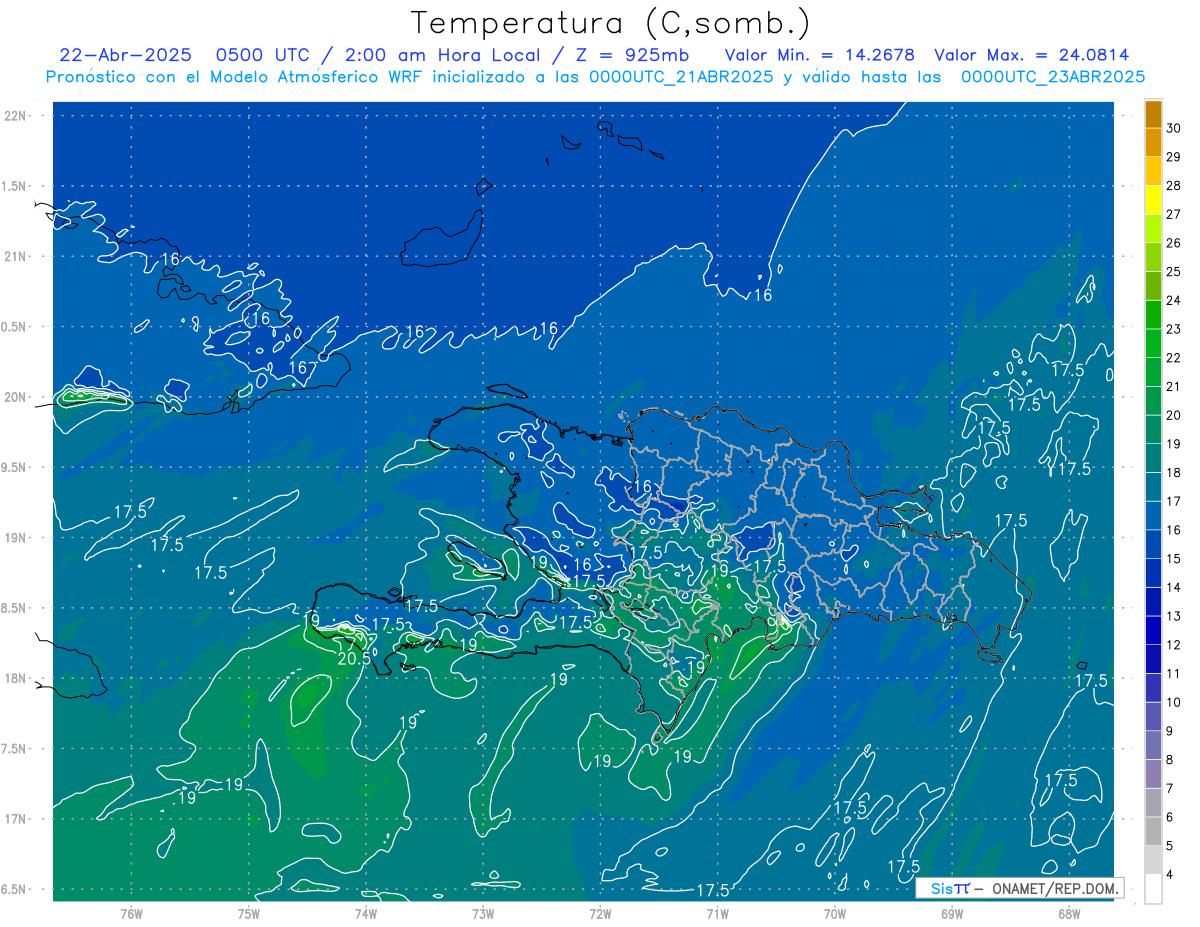Click the '69W' longitude axis label

pos(952,913)
